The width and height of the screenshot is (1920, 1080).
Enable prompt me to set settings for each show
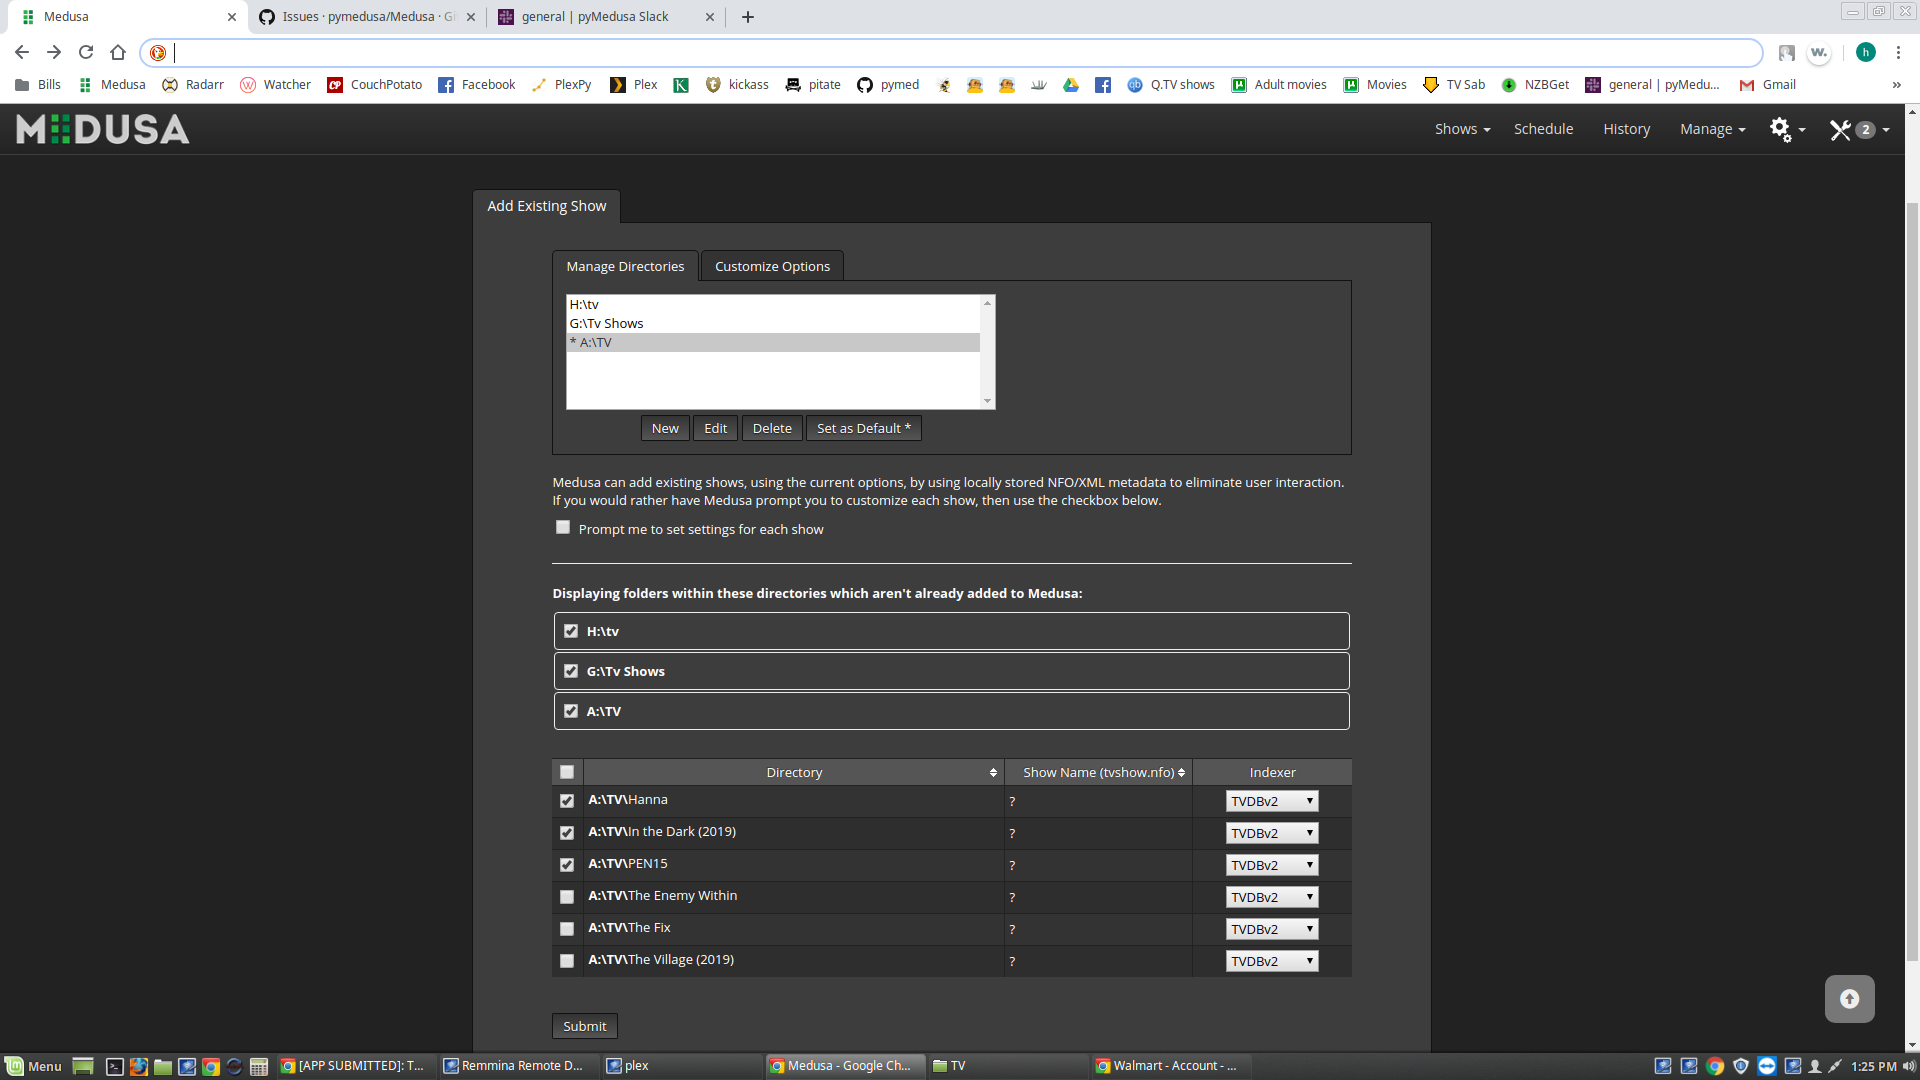point(563,527)
